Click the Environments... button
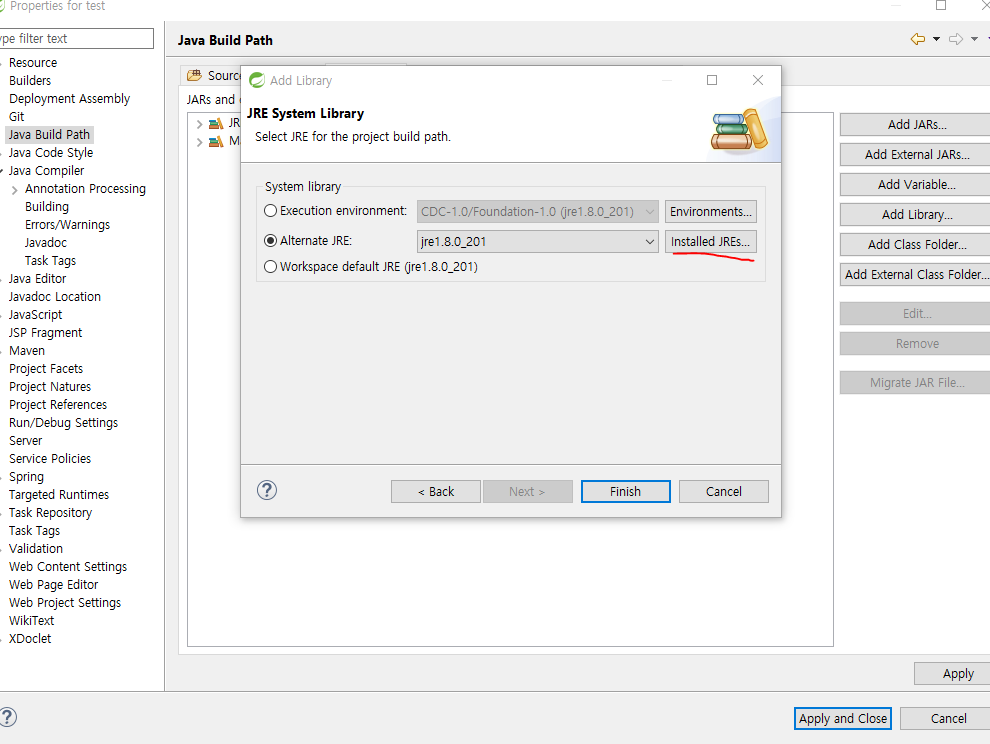 710,212
